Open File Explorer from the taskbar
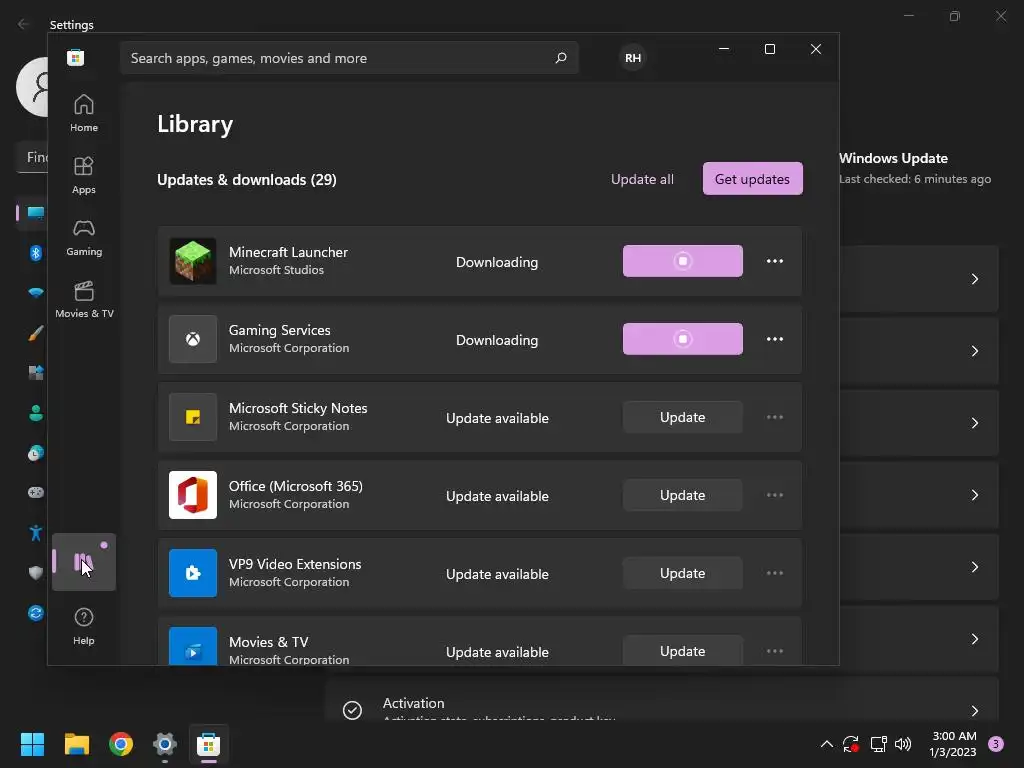The image size is (1024, 768). (76, 744)
